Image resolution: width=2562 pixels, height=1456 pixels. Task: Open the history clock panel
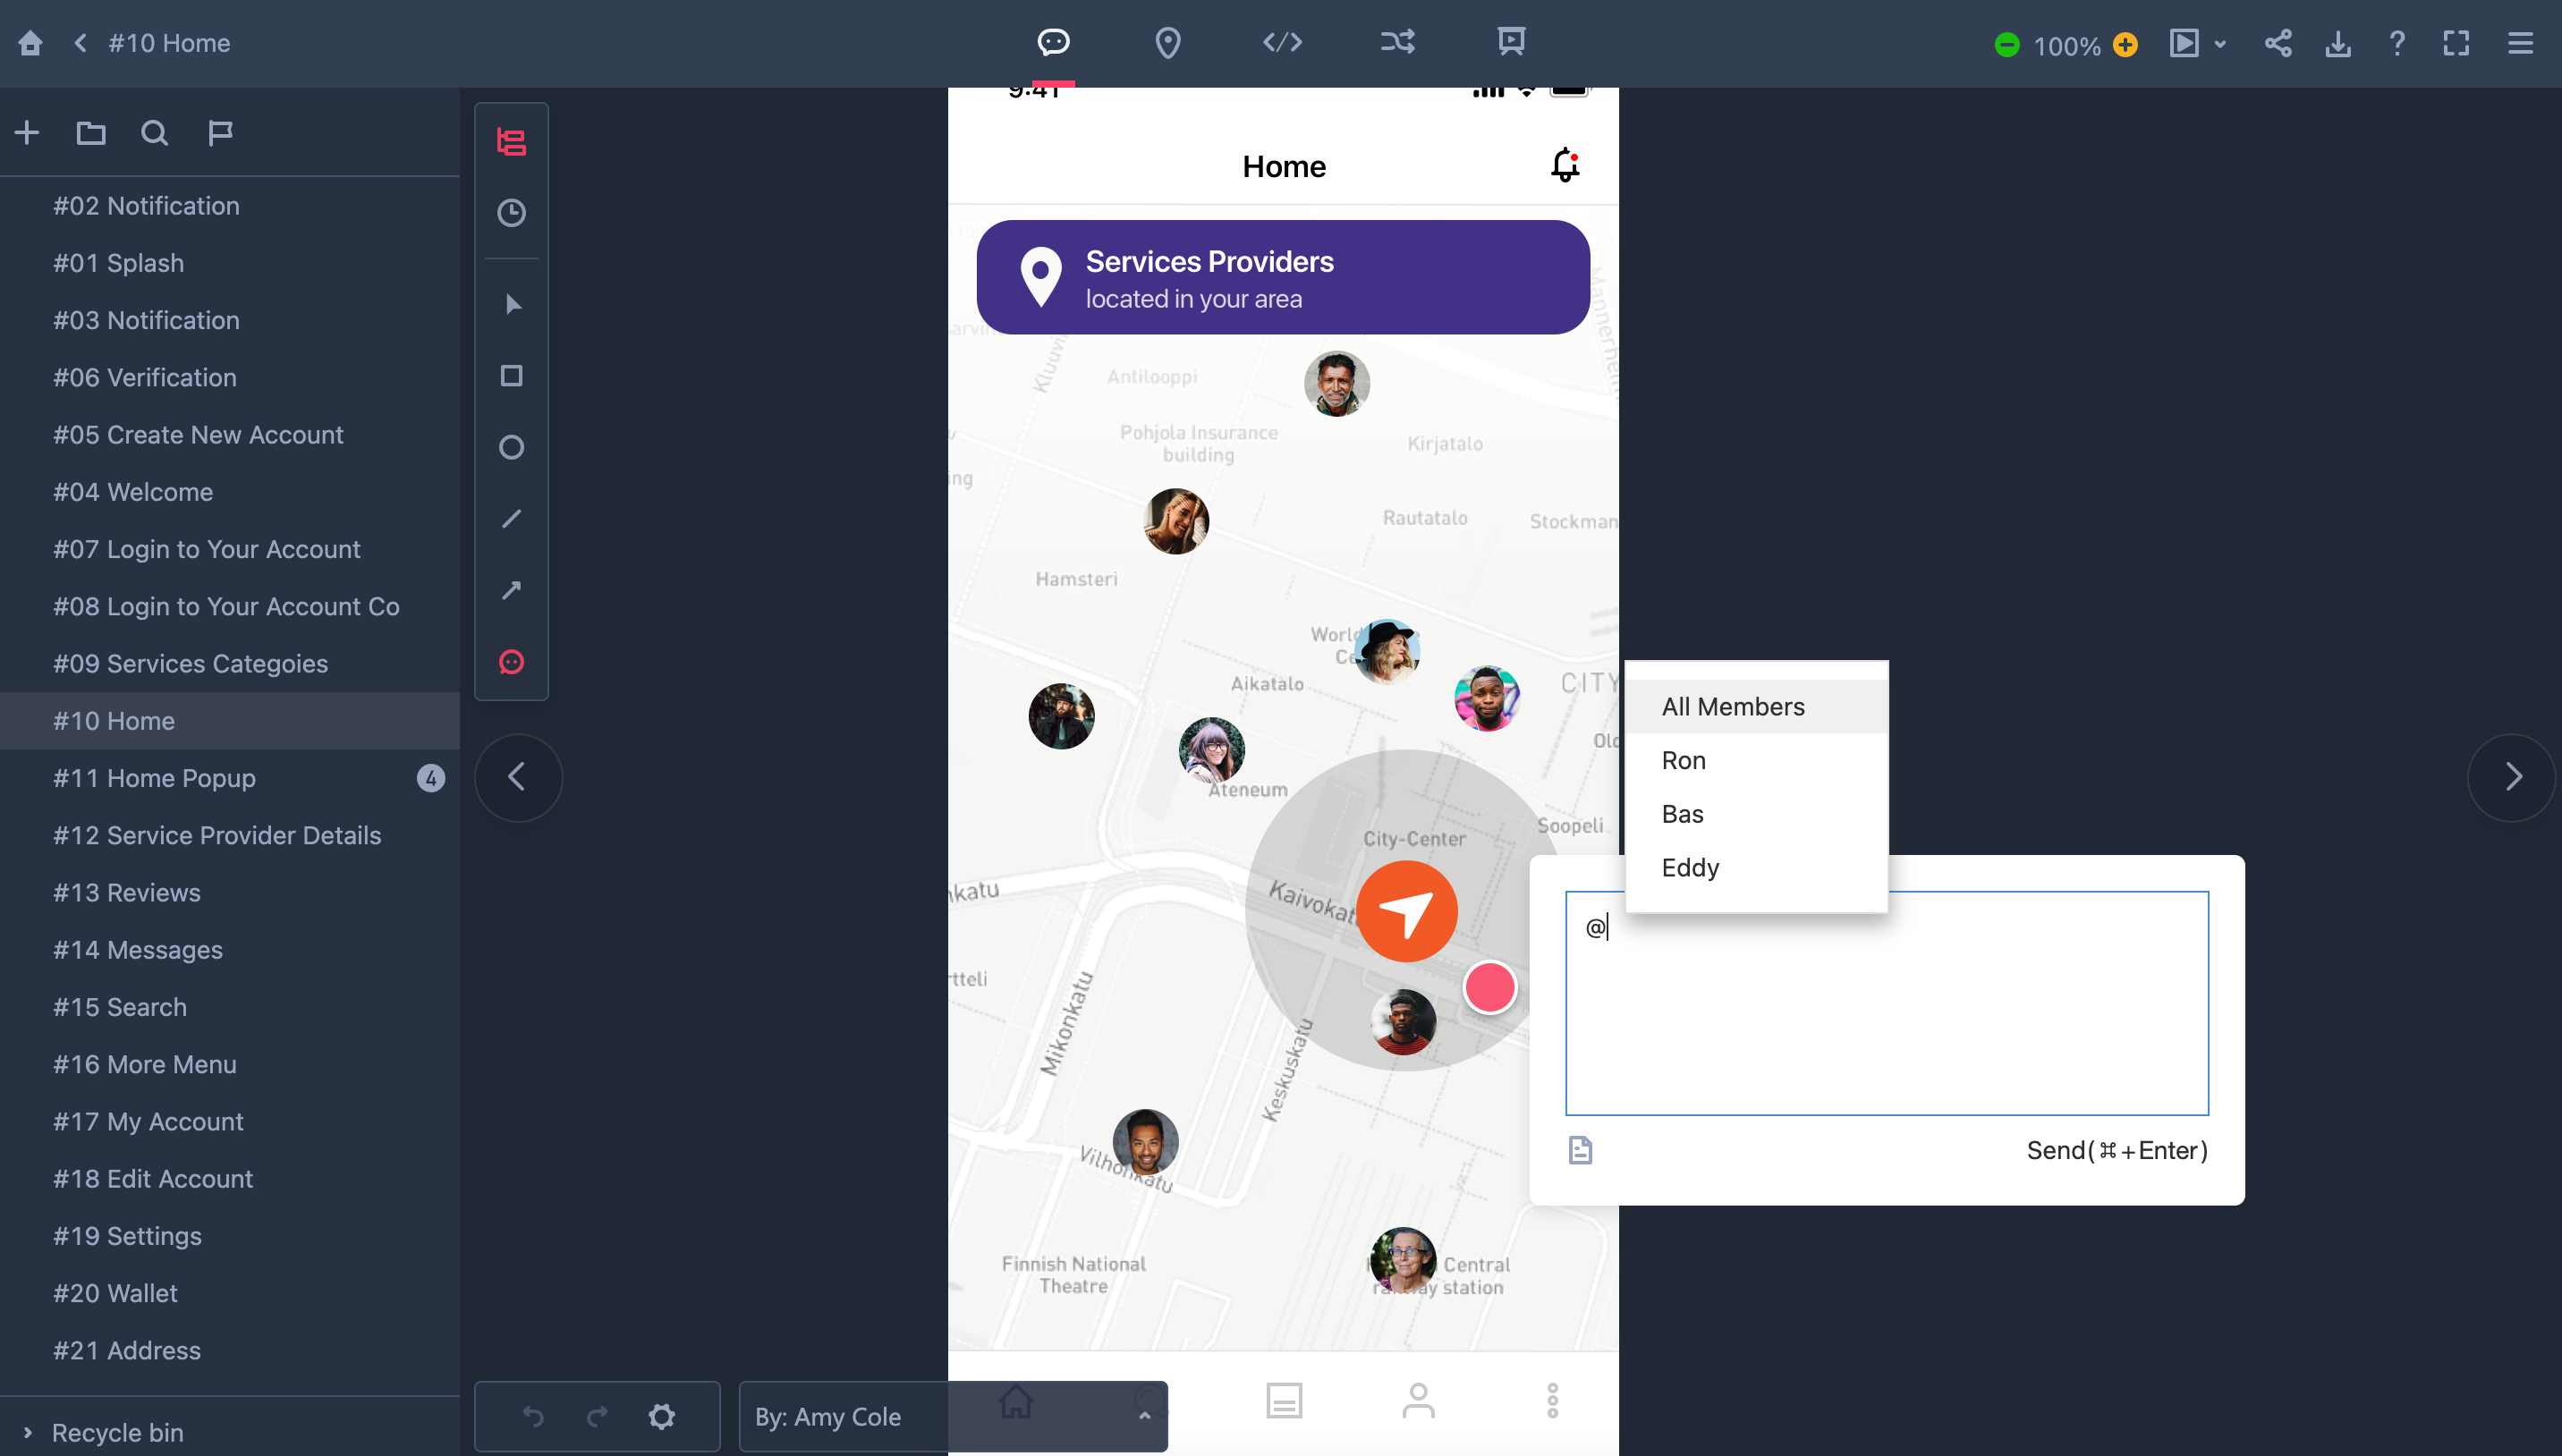[511, 213]
